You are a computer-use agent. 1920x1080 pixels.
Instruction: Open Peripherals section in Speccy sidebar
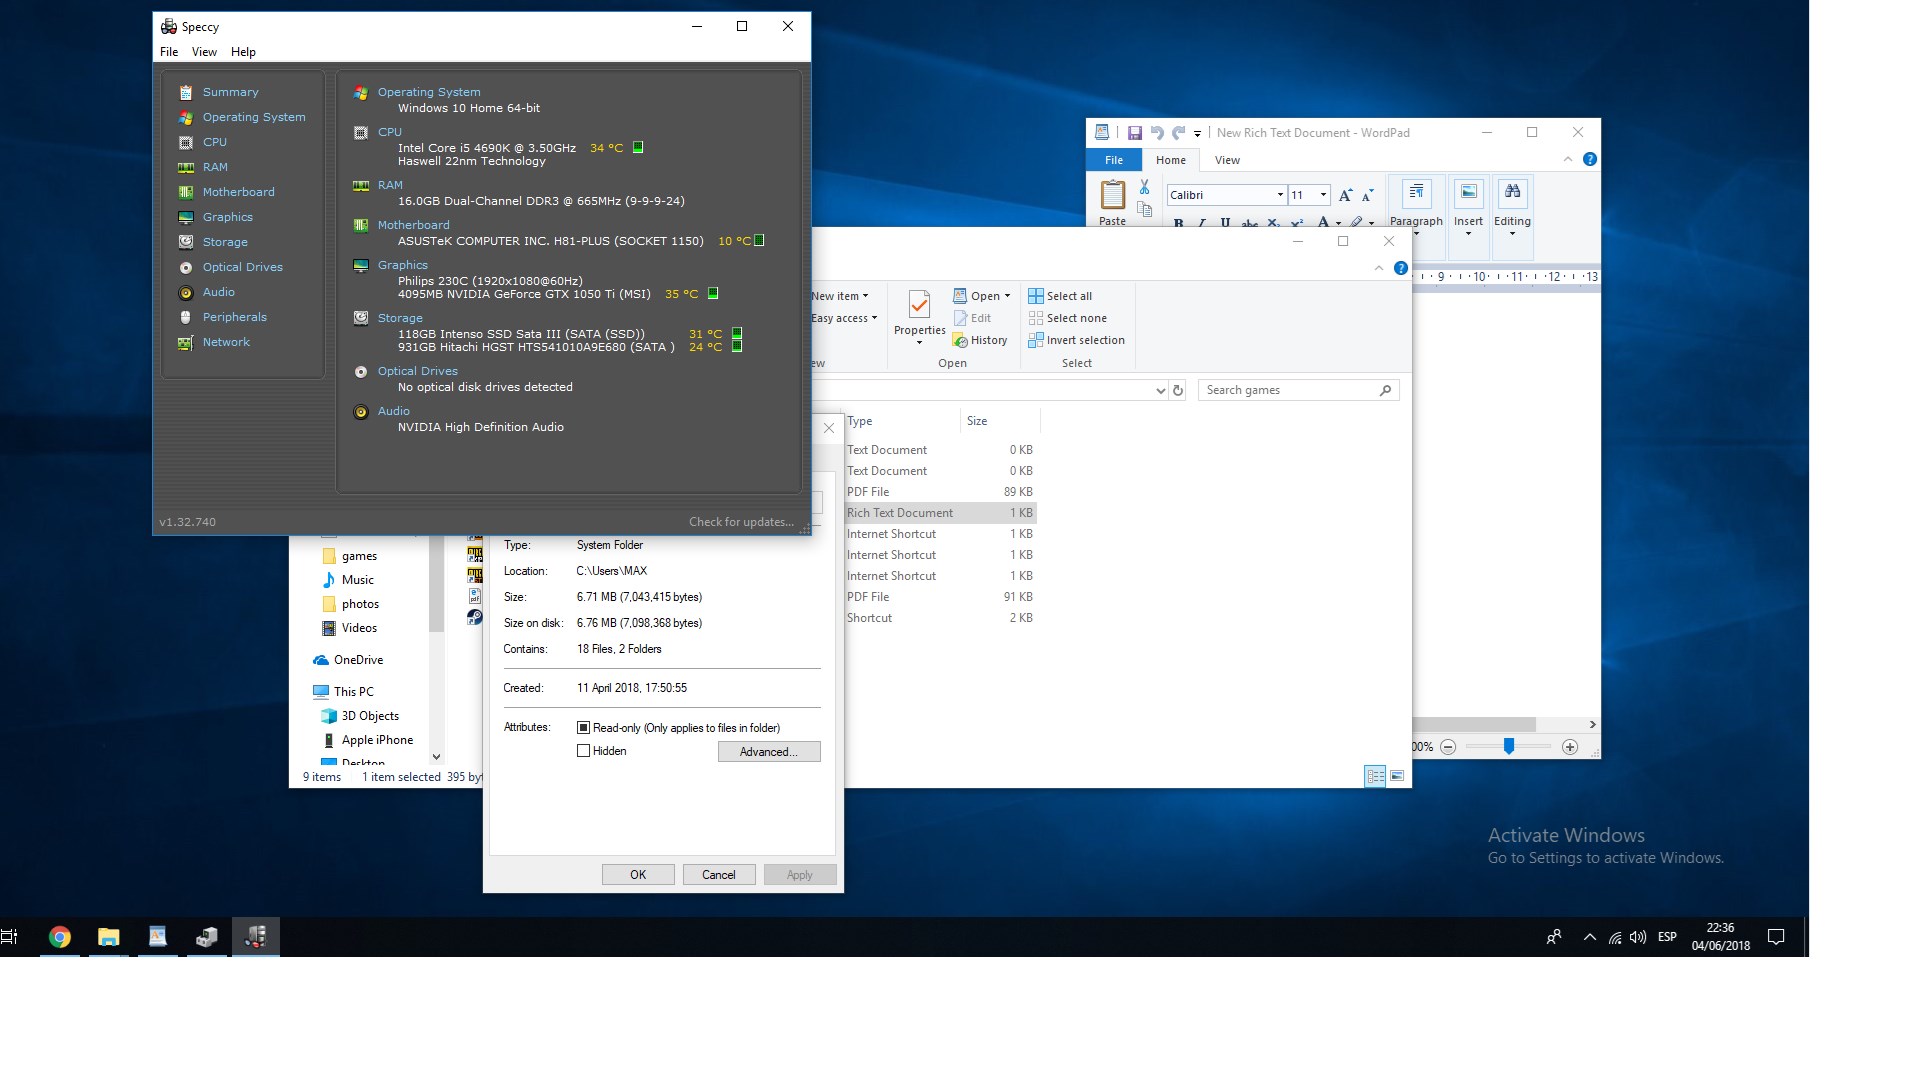pyautogui.click(x=234, y=317)
